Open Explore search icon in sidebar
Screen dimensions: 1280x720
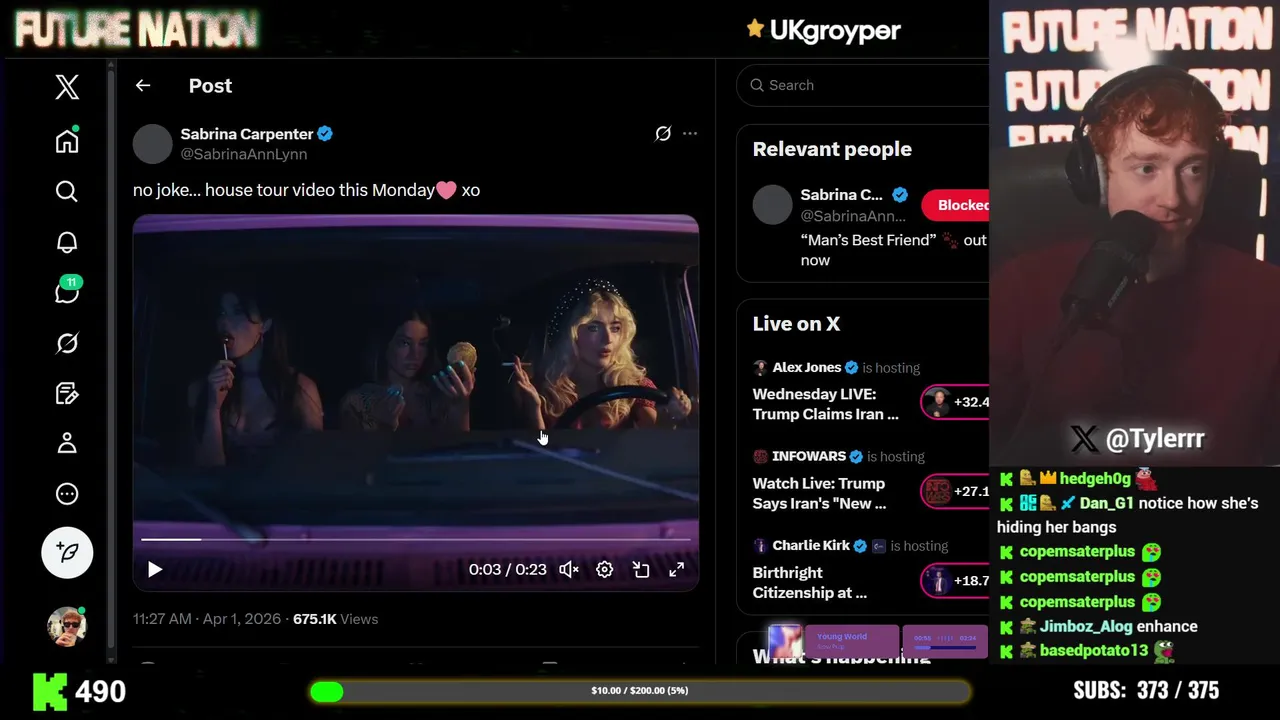67,191
